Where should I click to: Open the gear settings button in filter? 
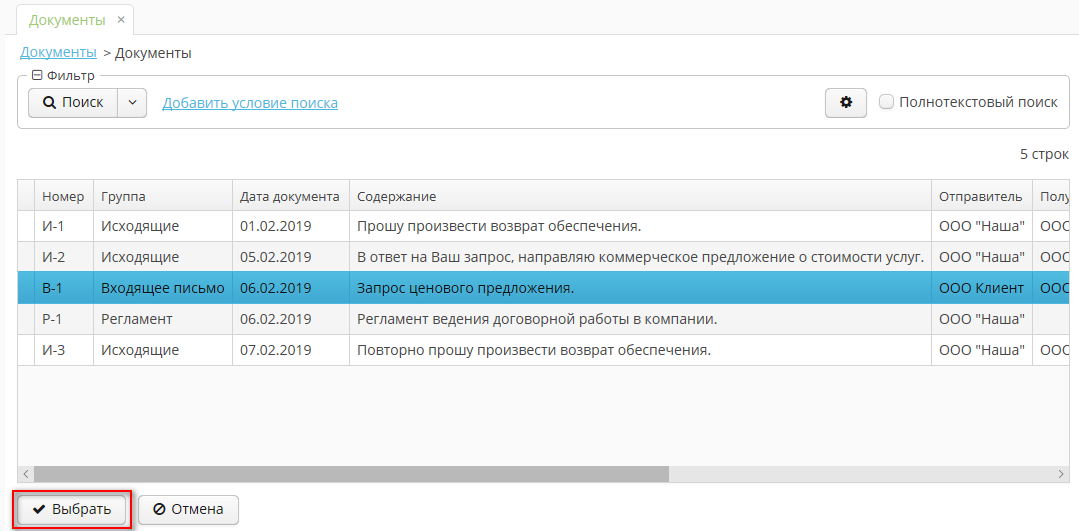point(845,102)
